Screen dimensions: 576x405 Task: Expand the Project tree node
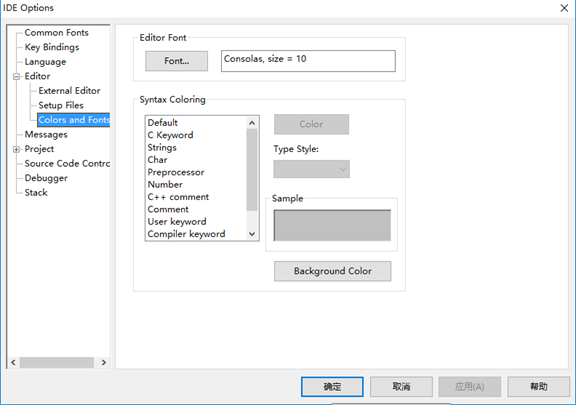pos(16,149)
